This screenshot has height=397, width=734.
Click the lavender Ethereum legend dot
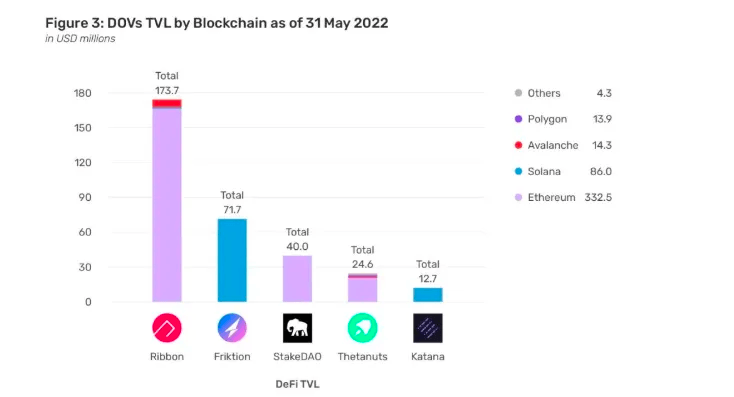click(518, 198)
